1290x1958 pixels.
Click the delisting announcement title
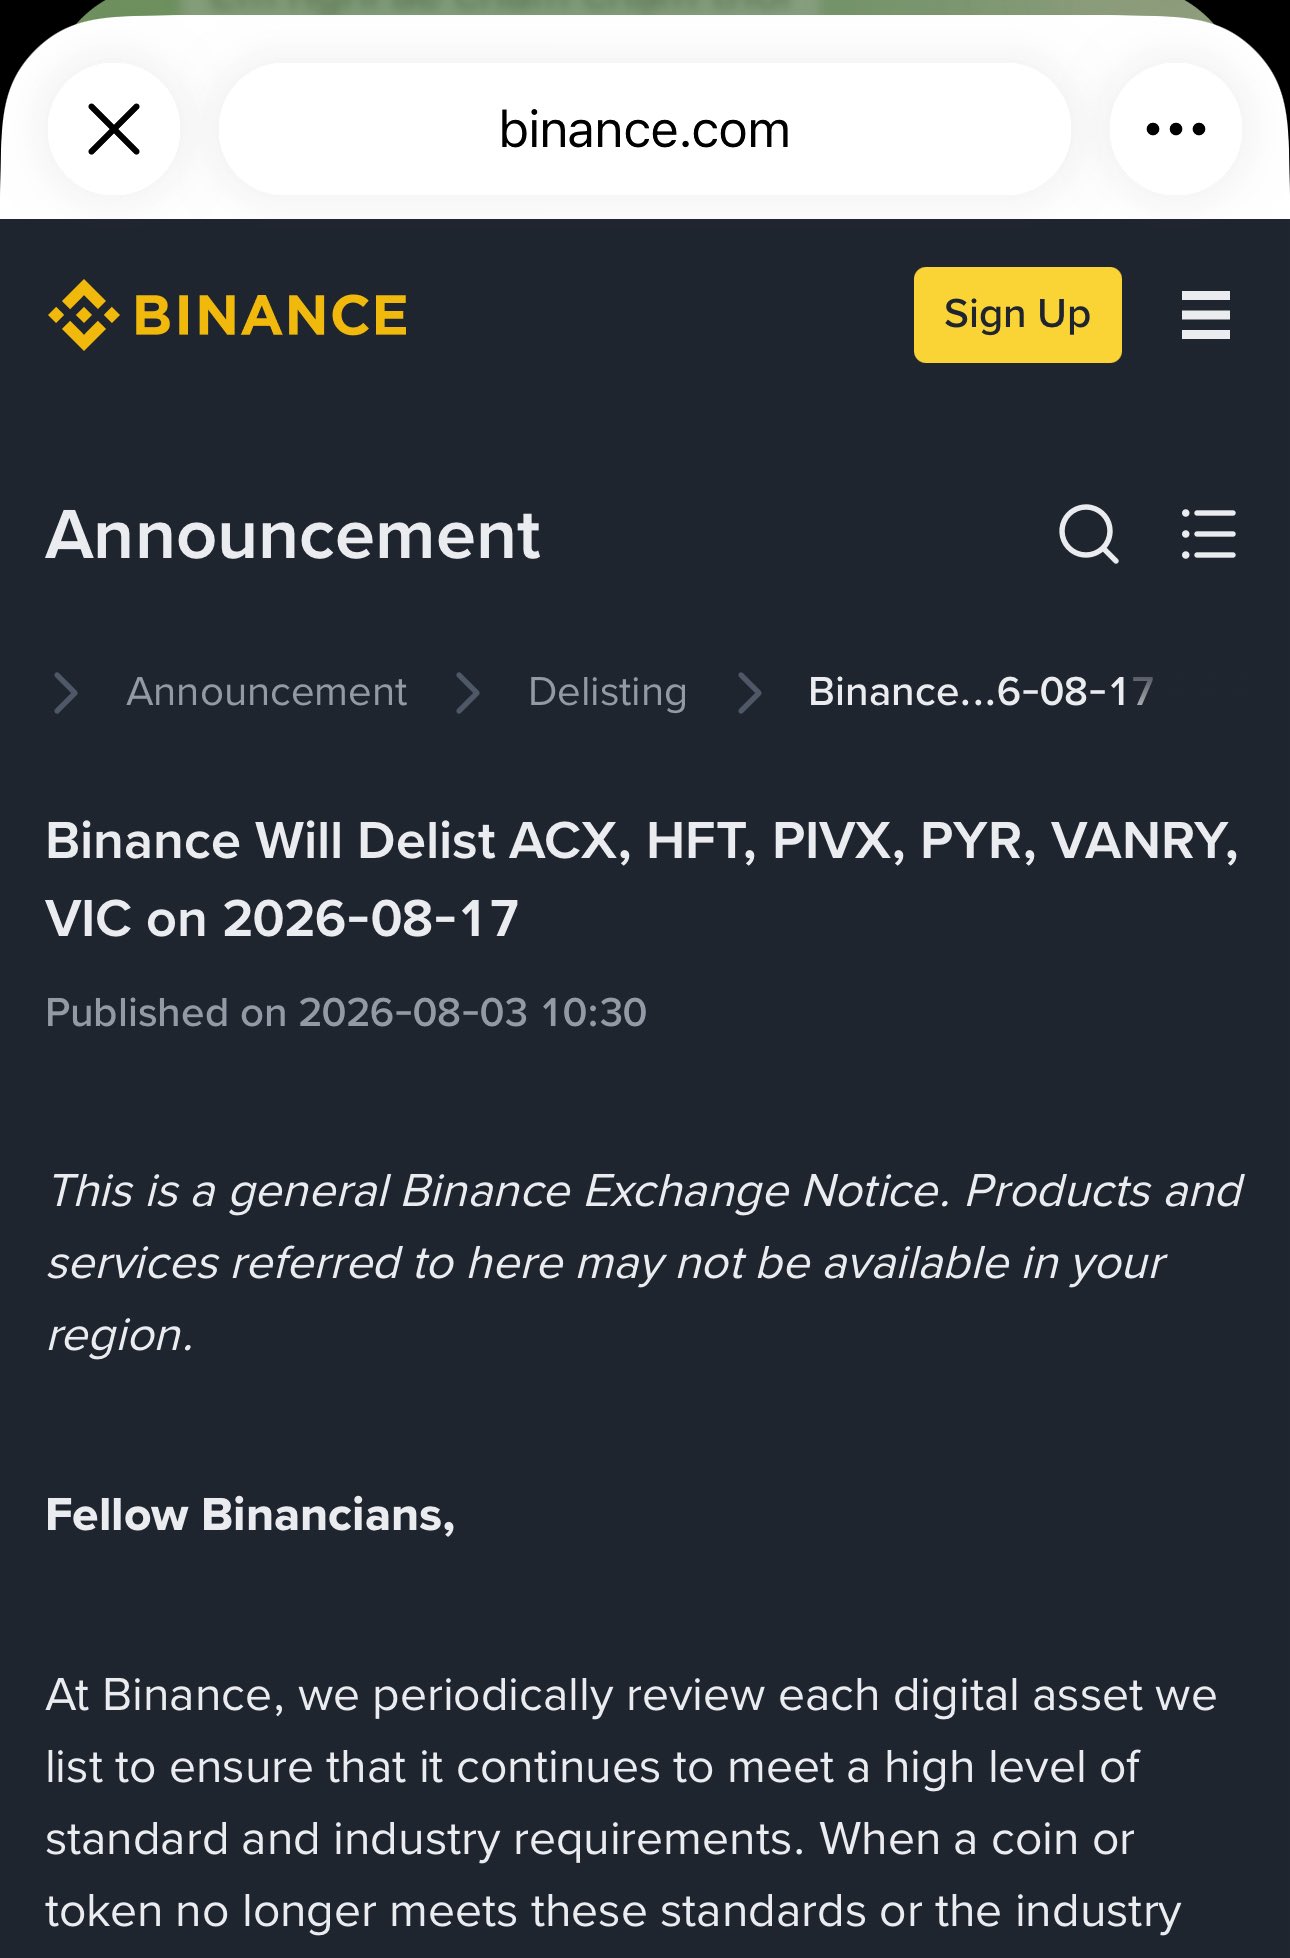pyautogui.click(x=642, y=879)
